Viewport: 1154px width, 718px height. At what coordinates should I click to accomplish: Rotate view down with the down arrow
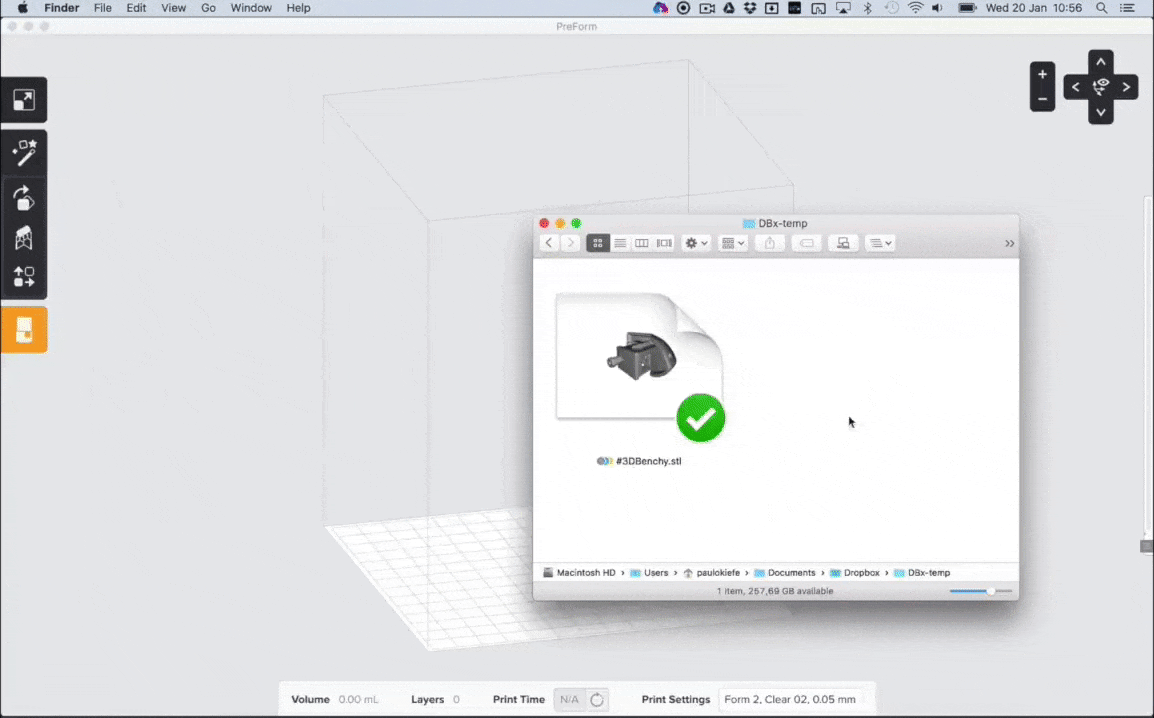(1100, 113)
